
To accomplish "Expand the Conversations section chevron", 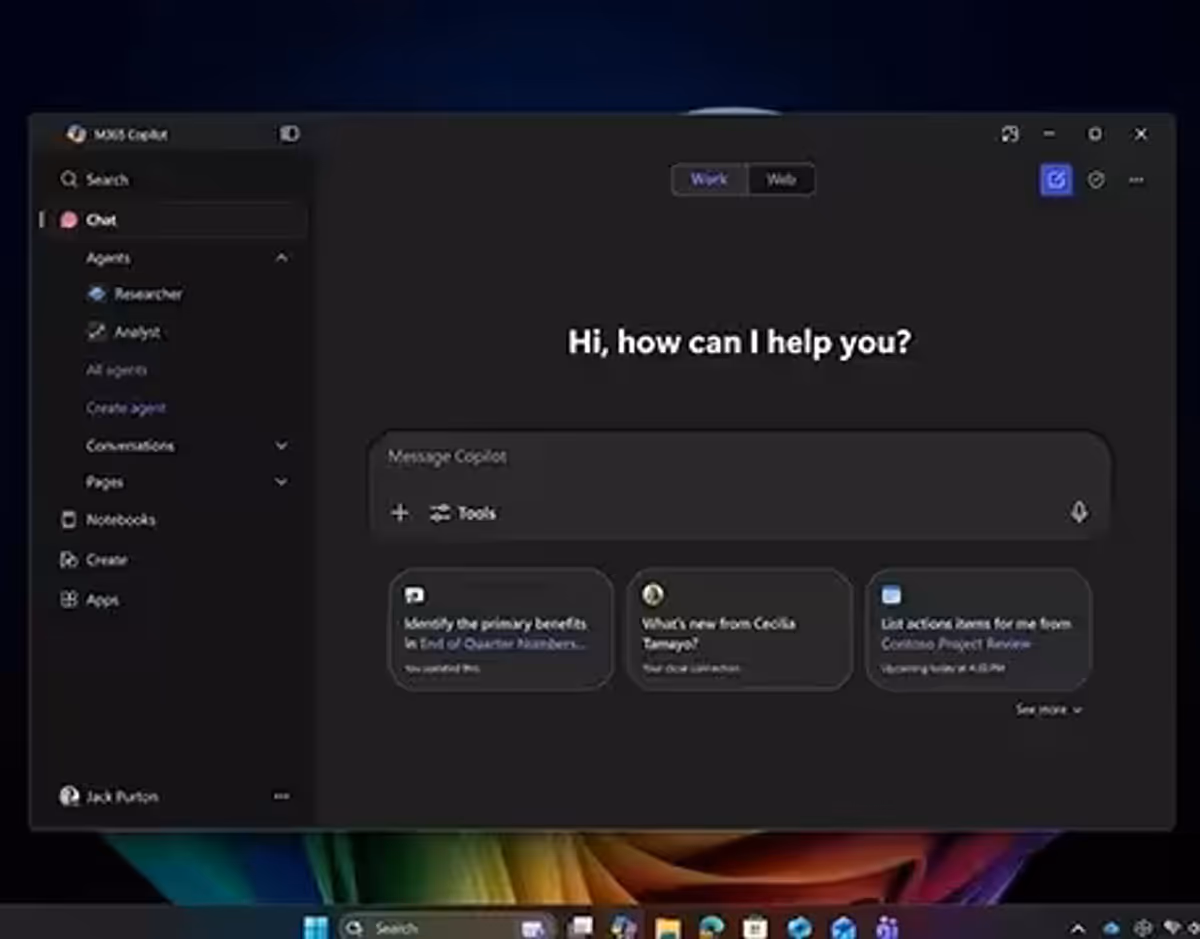I will tap(281, 446).
